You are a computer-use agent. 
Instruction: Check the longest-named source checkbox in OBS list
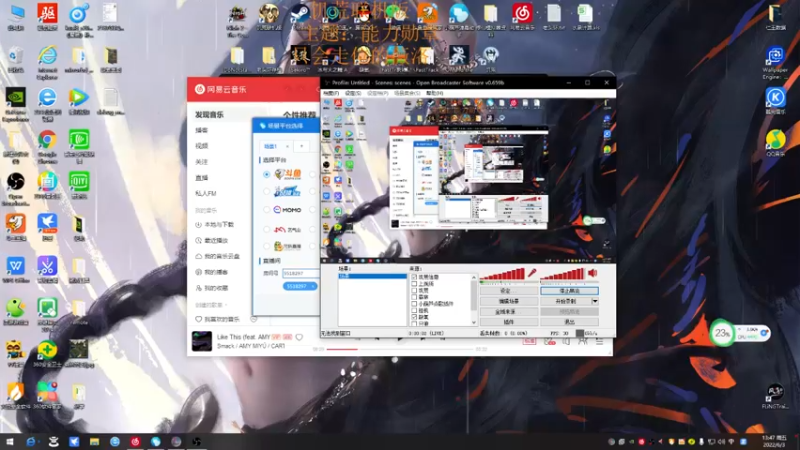[x=414, y=304]
